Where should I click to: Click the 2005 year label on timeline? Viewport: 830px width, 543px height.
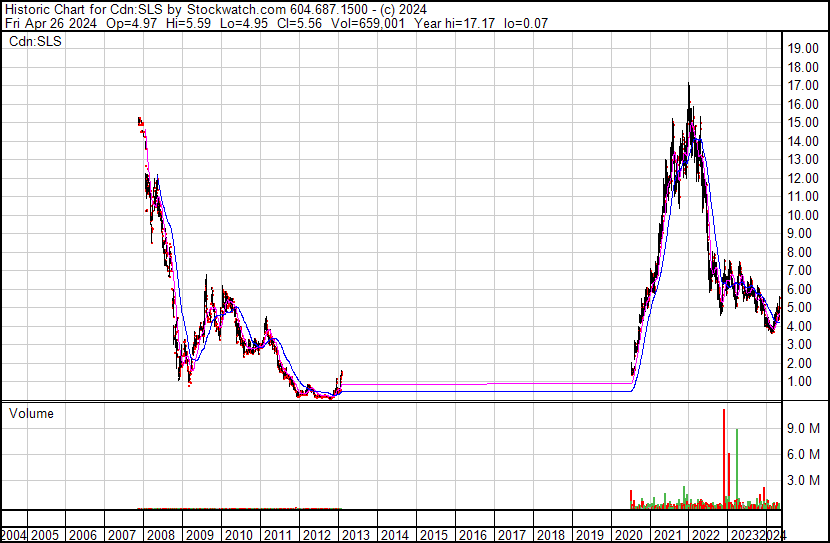44,535
